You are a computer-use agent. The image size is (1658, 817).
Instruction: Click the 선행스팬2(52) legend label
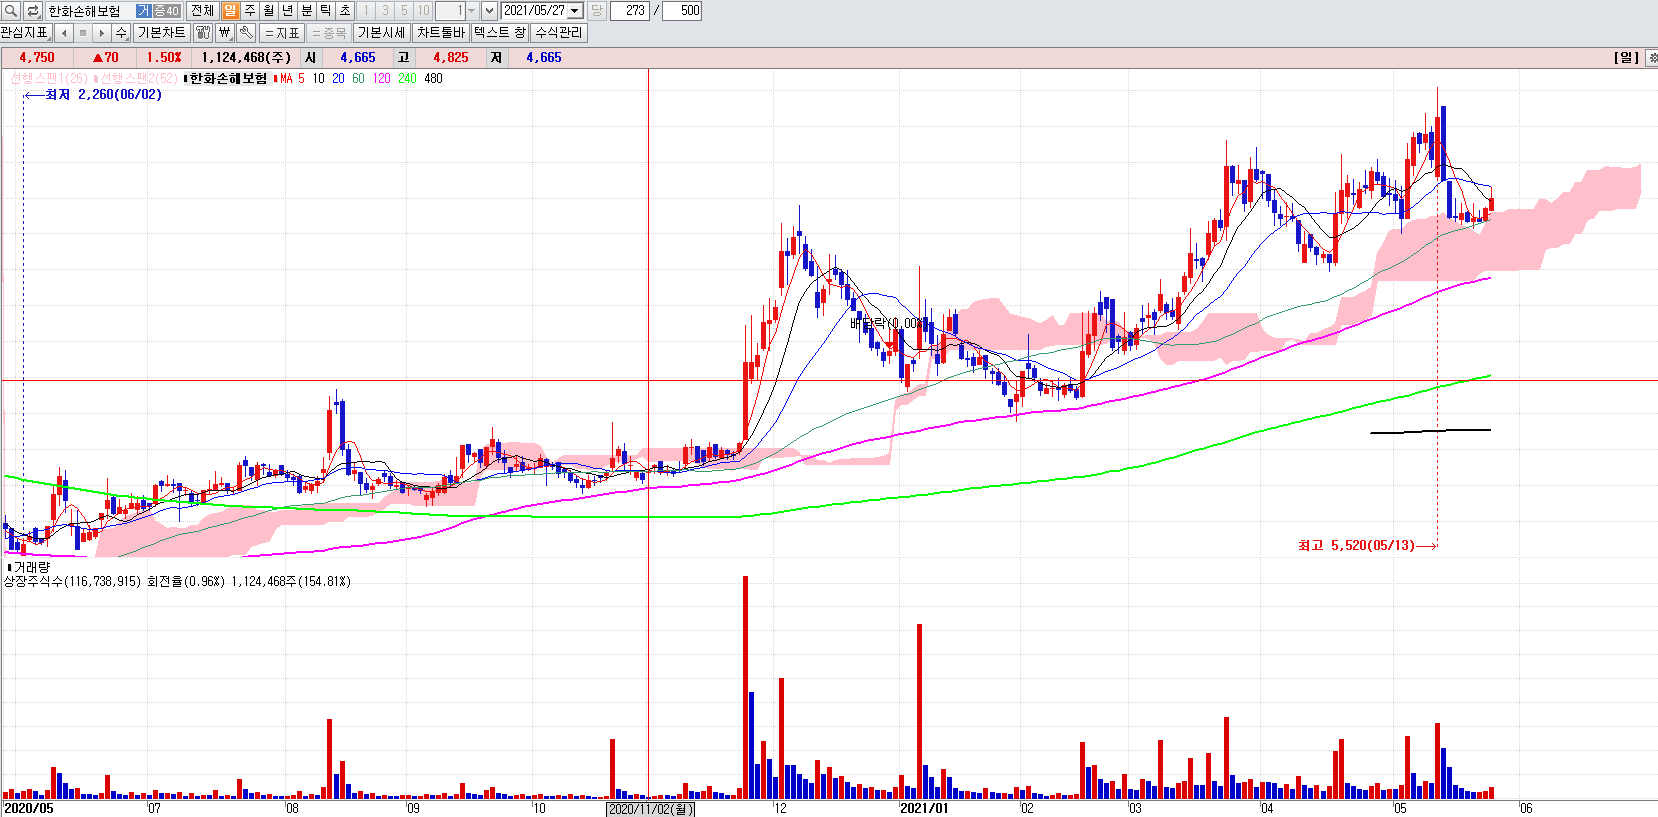138,79
